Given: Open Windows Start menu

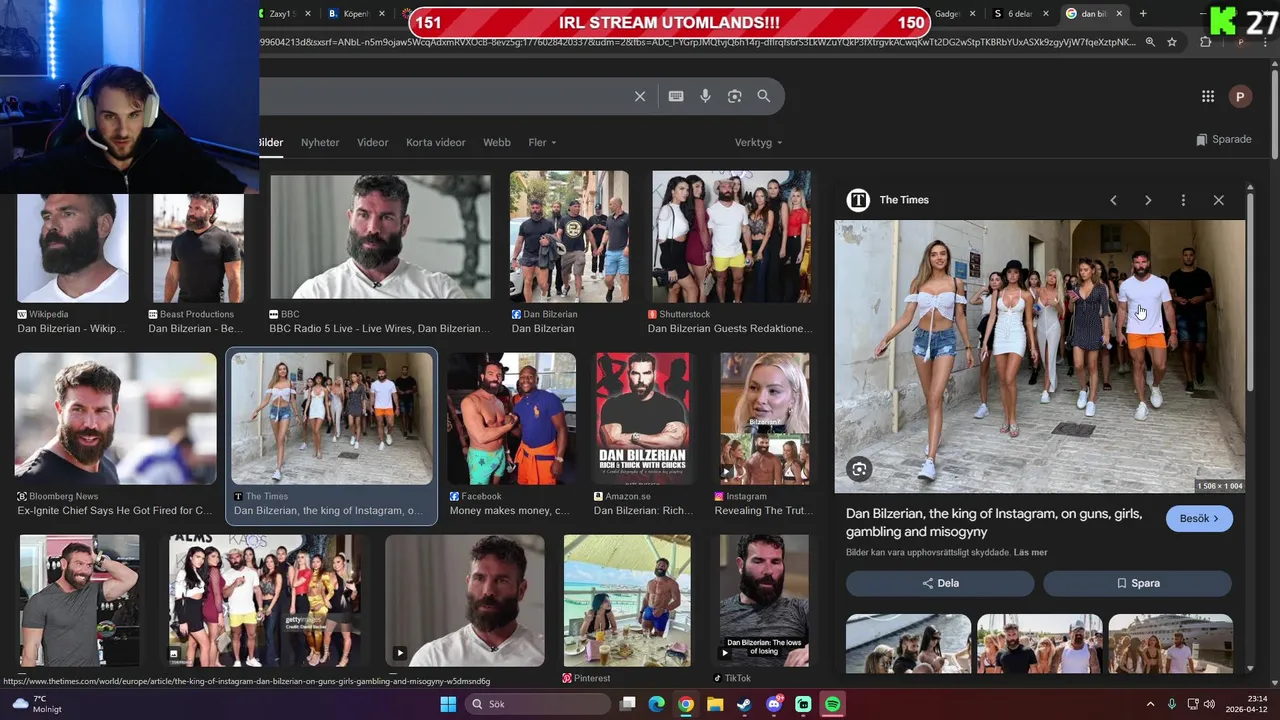Looking at the screenshot, I should [448, 704].
